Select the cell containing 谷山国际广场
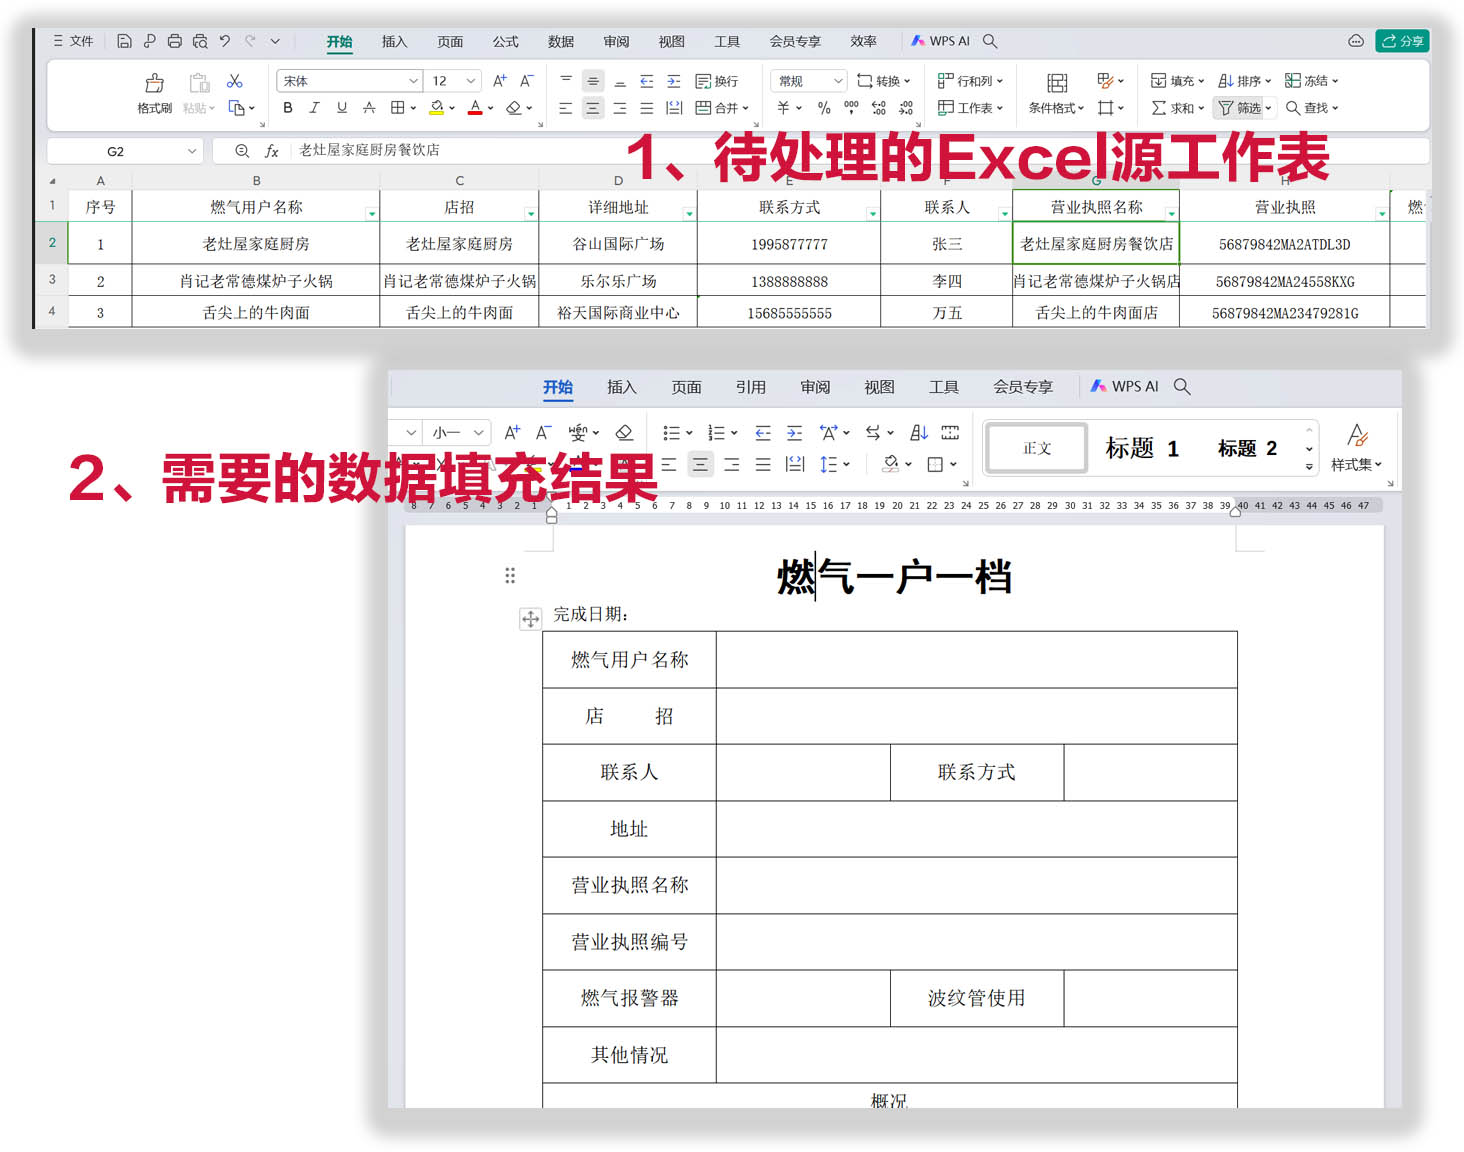Viewport: 1464px width, 1152px height. [618, 243]
